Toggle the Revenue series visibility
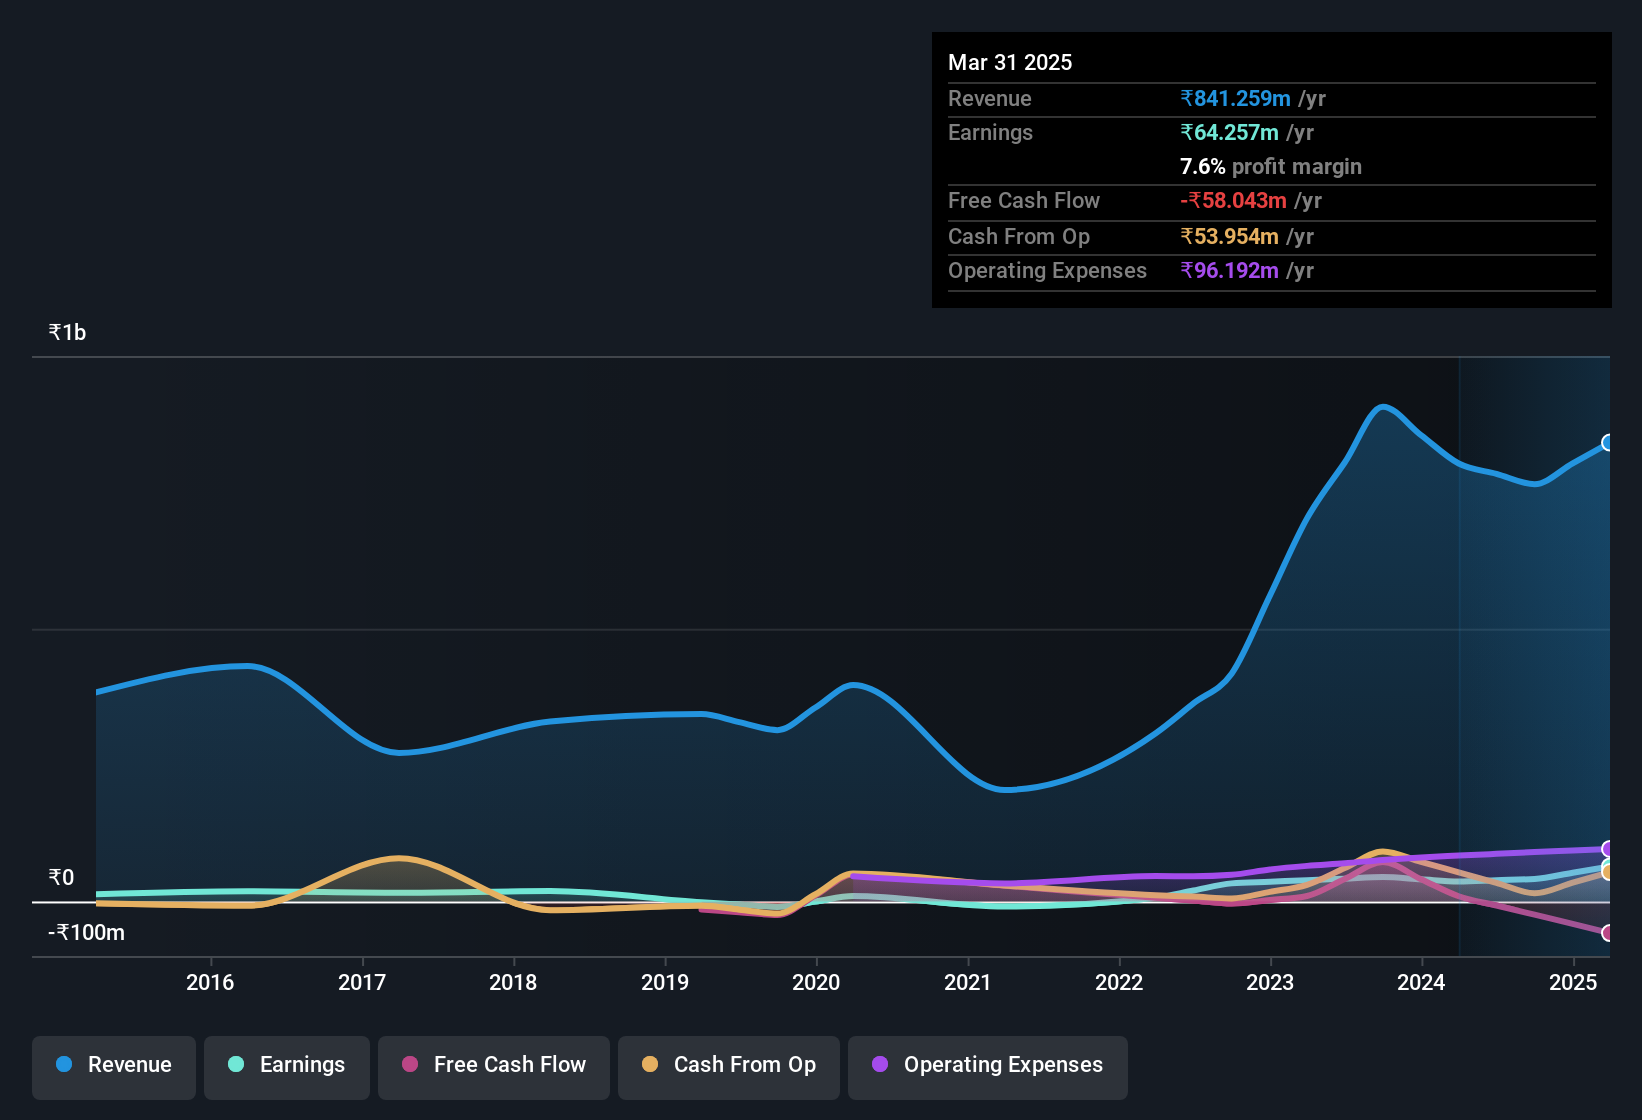The height and width of the screenshot is (1120, 1642). 113,1065
